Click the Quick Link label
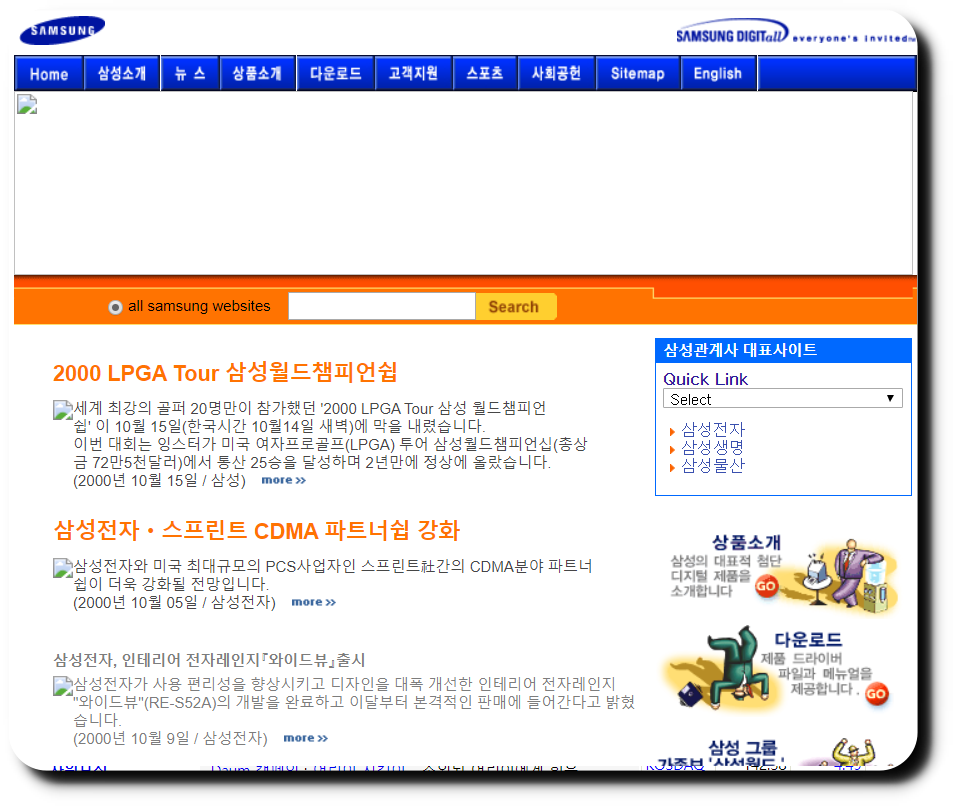Viewport: 953px width, 806px height. click(705, 379)
